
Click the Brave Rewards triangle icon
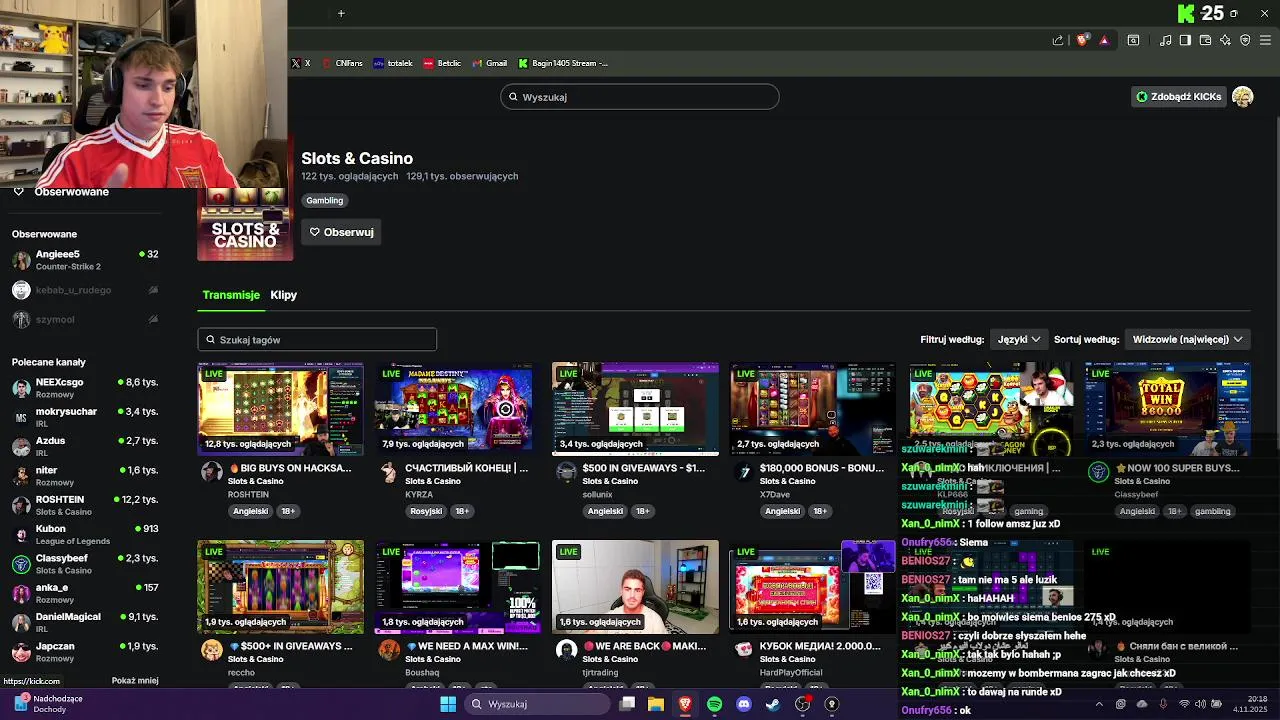(x=1104, y=40)
